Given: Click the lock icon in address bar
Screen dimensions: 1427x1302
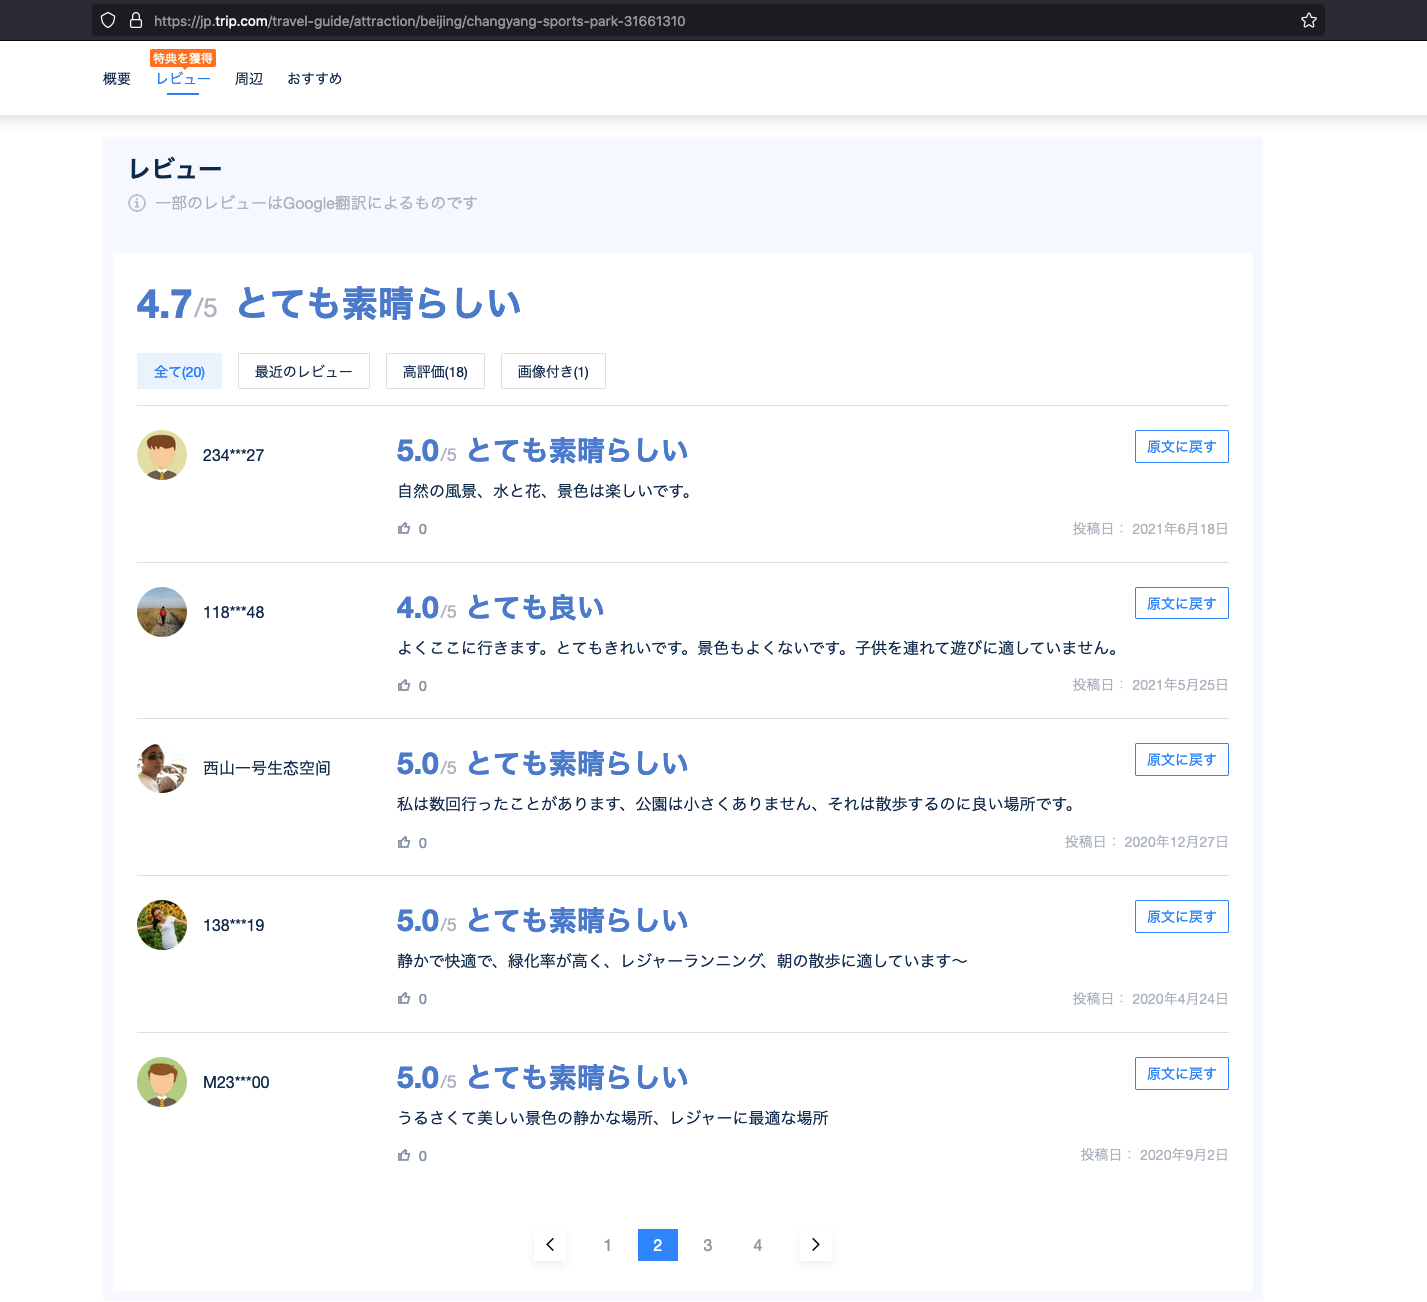Looking at the screenshot, I should coord(136,20).
